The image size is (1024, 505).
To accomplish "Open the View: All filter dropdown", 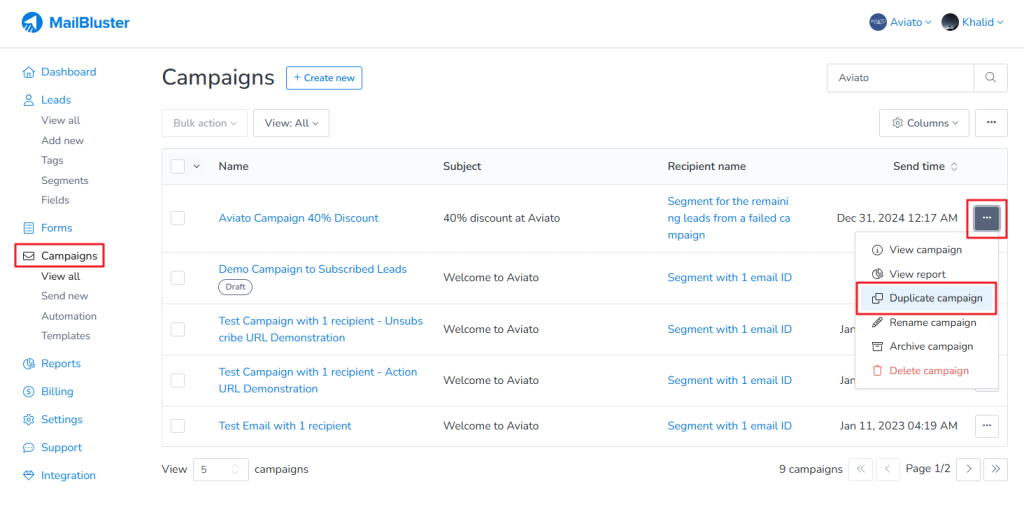I will click(291, 123).
